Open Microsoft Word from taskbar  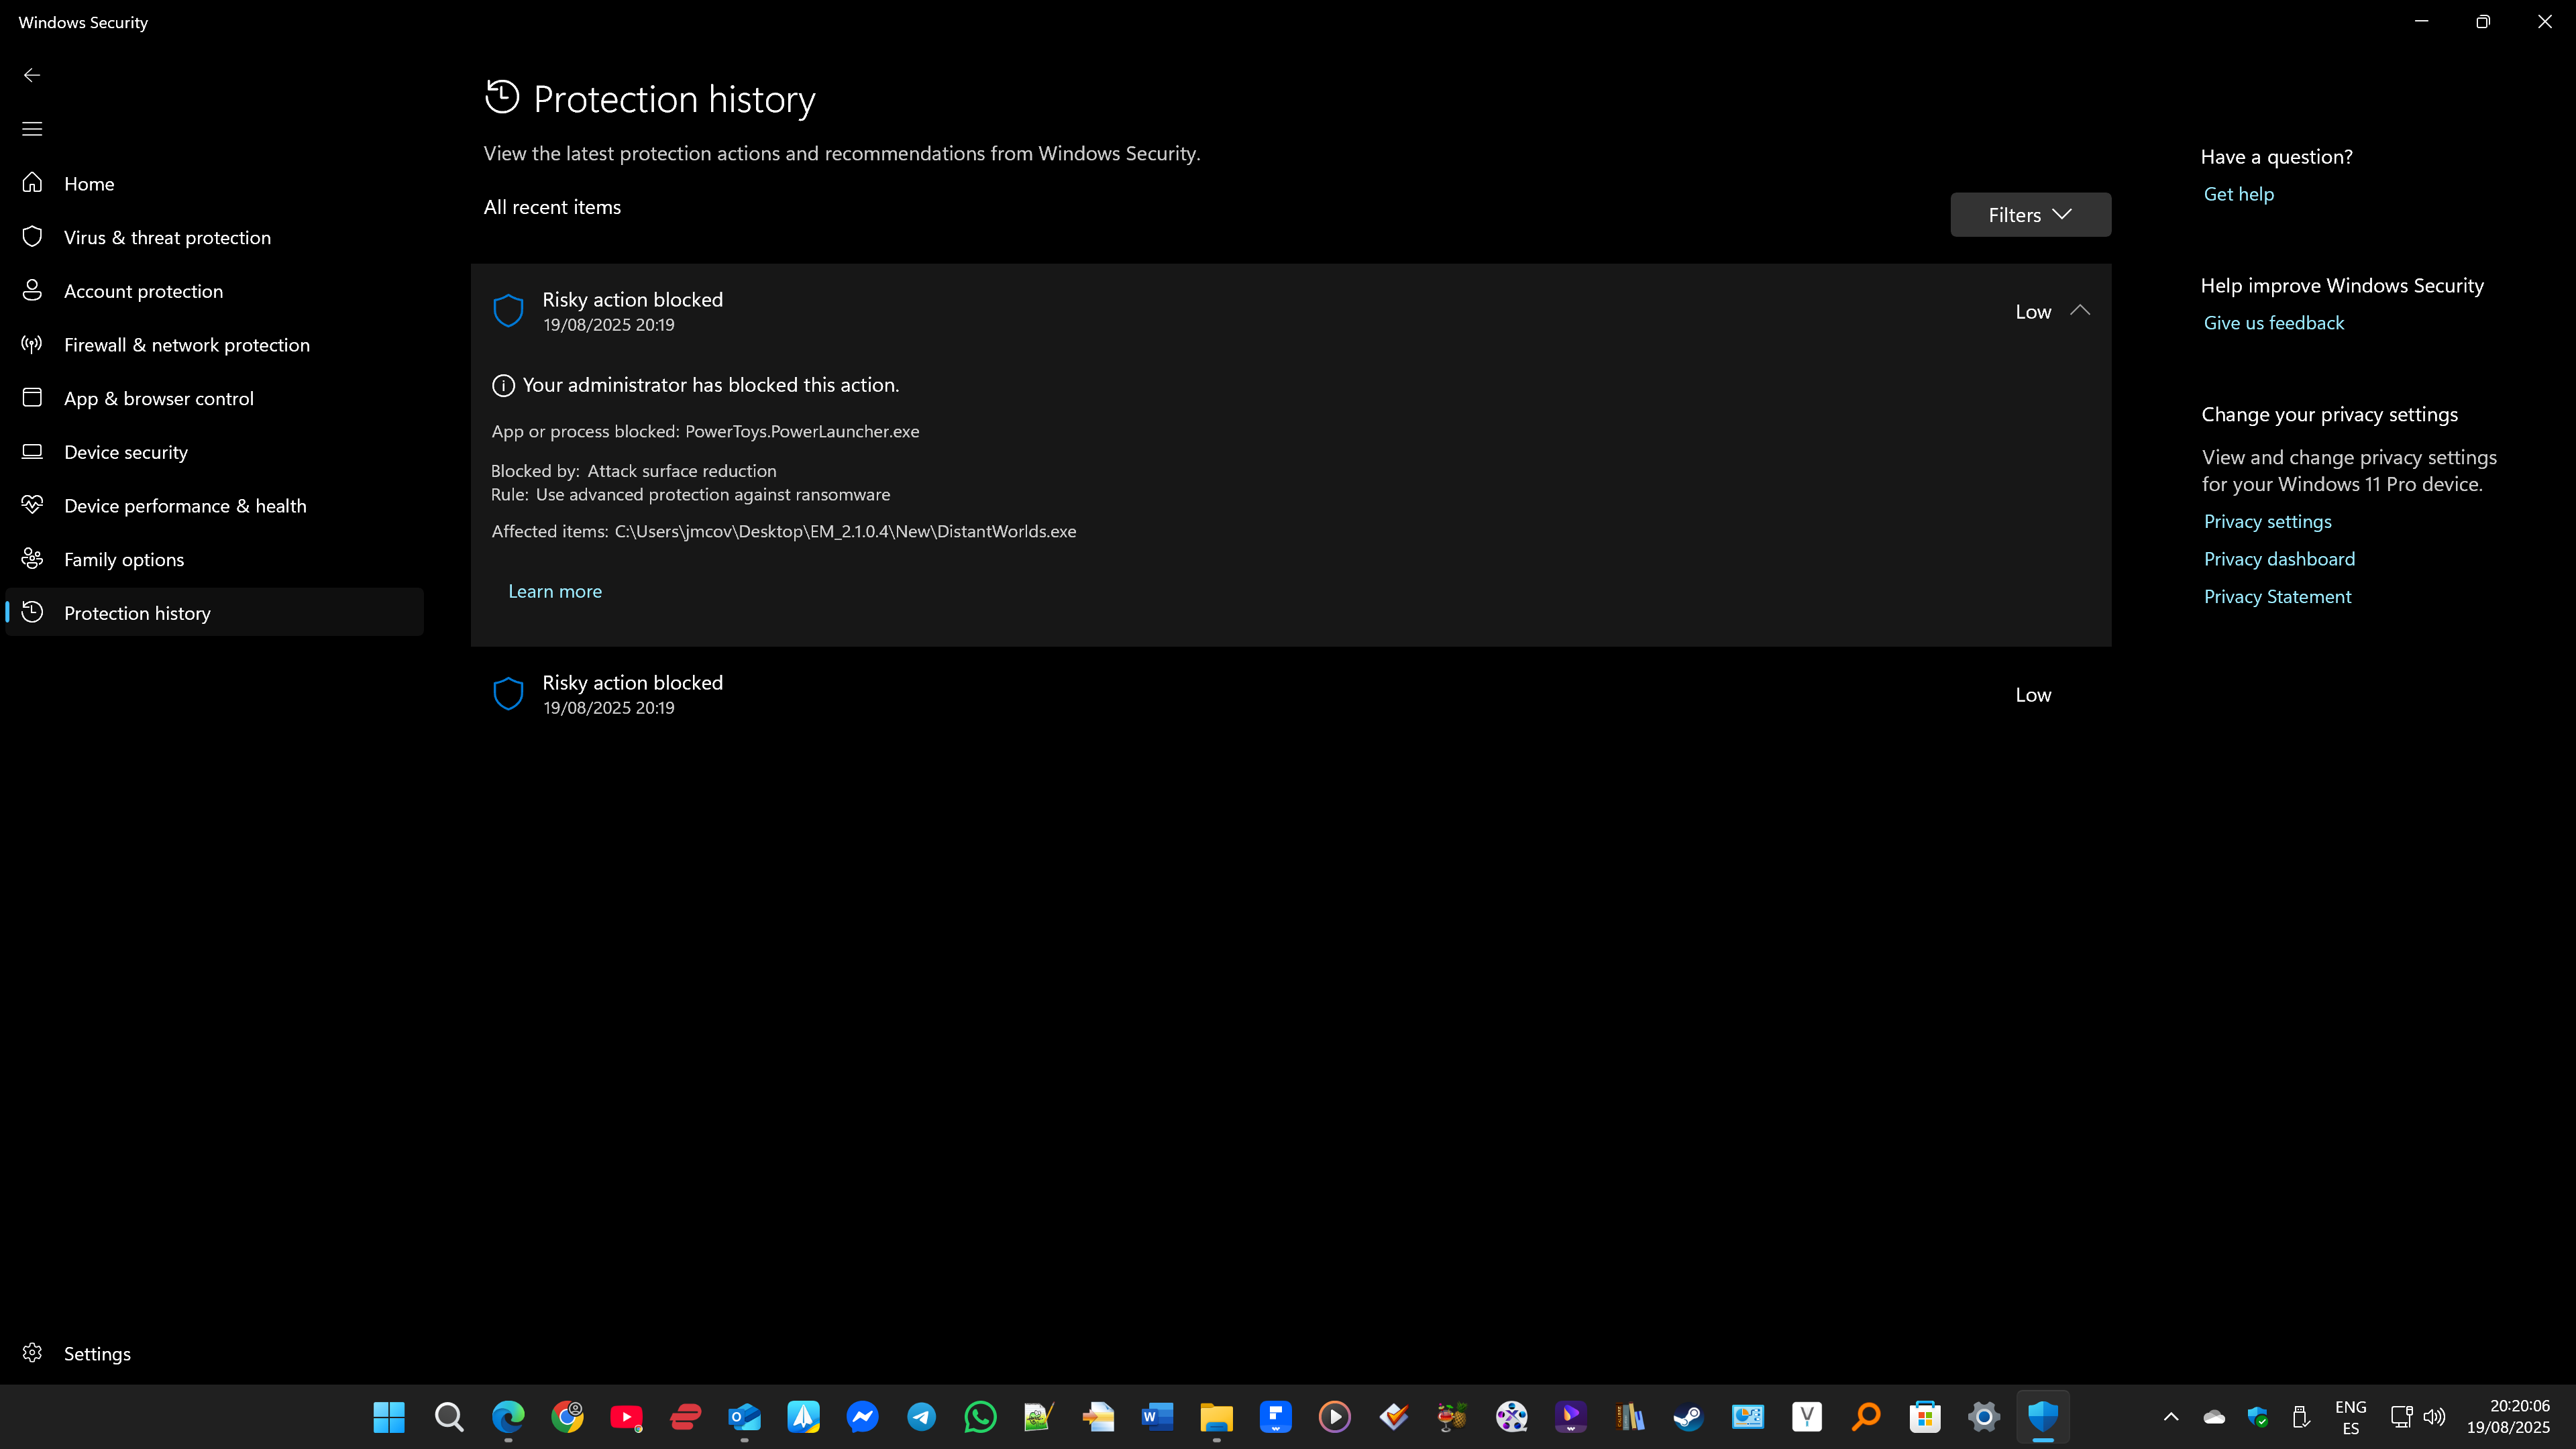[1157, 1417]
